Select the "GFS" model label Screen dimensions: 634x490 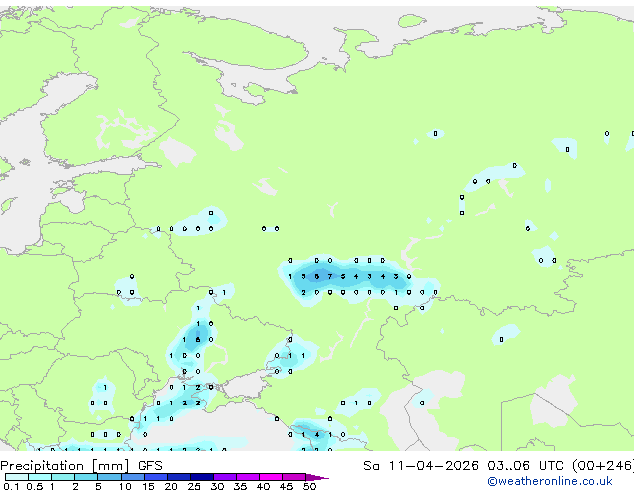point(150,466)
